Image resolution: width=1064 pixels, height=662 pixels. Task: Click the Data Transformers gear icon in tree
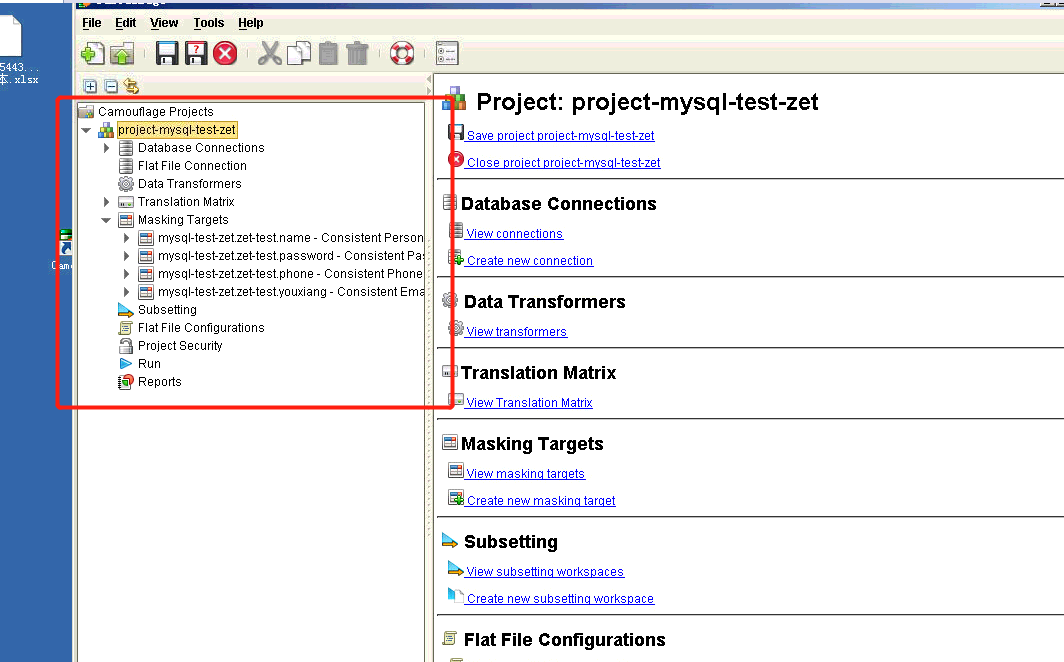tap(126, 184)
